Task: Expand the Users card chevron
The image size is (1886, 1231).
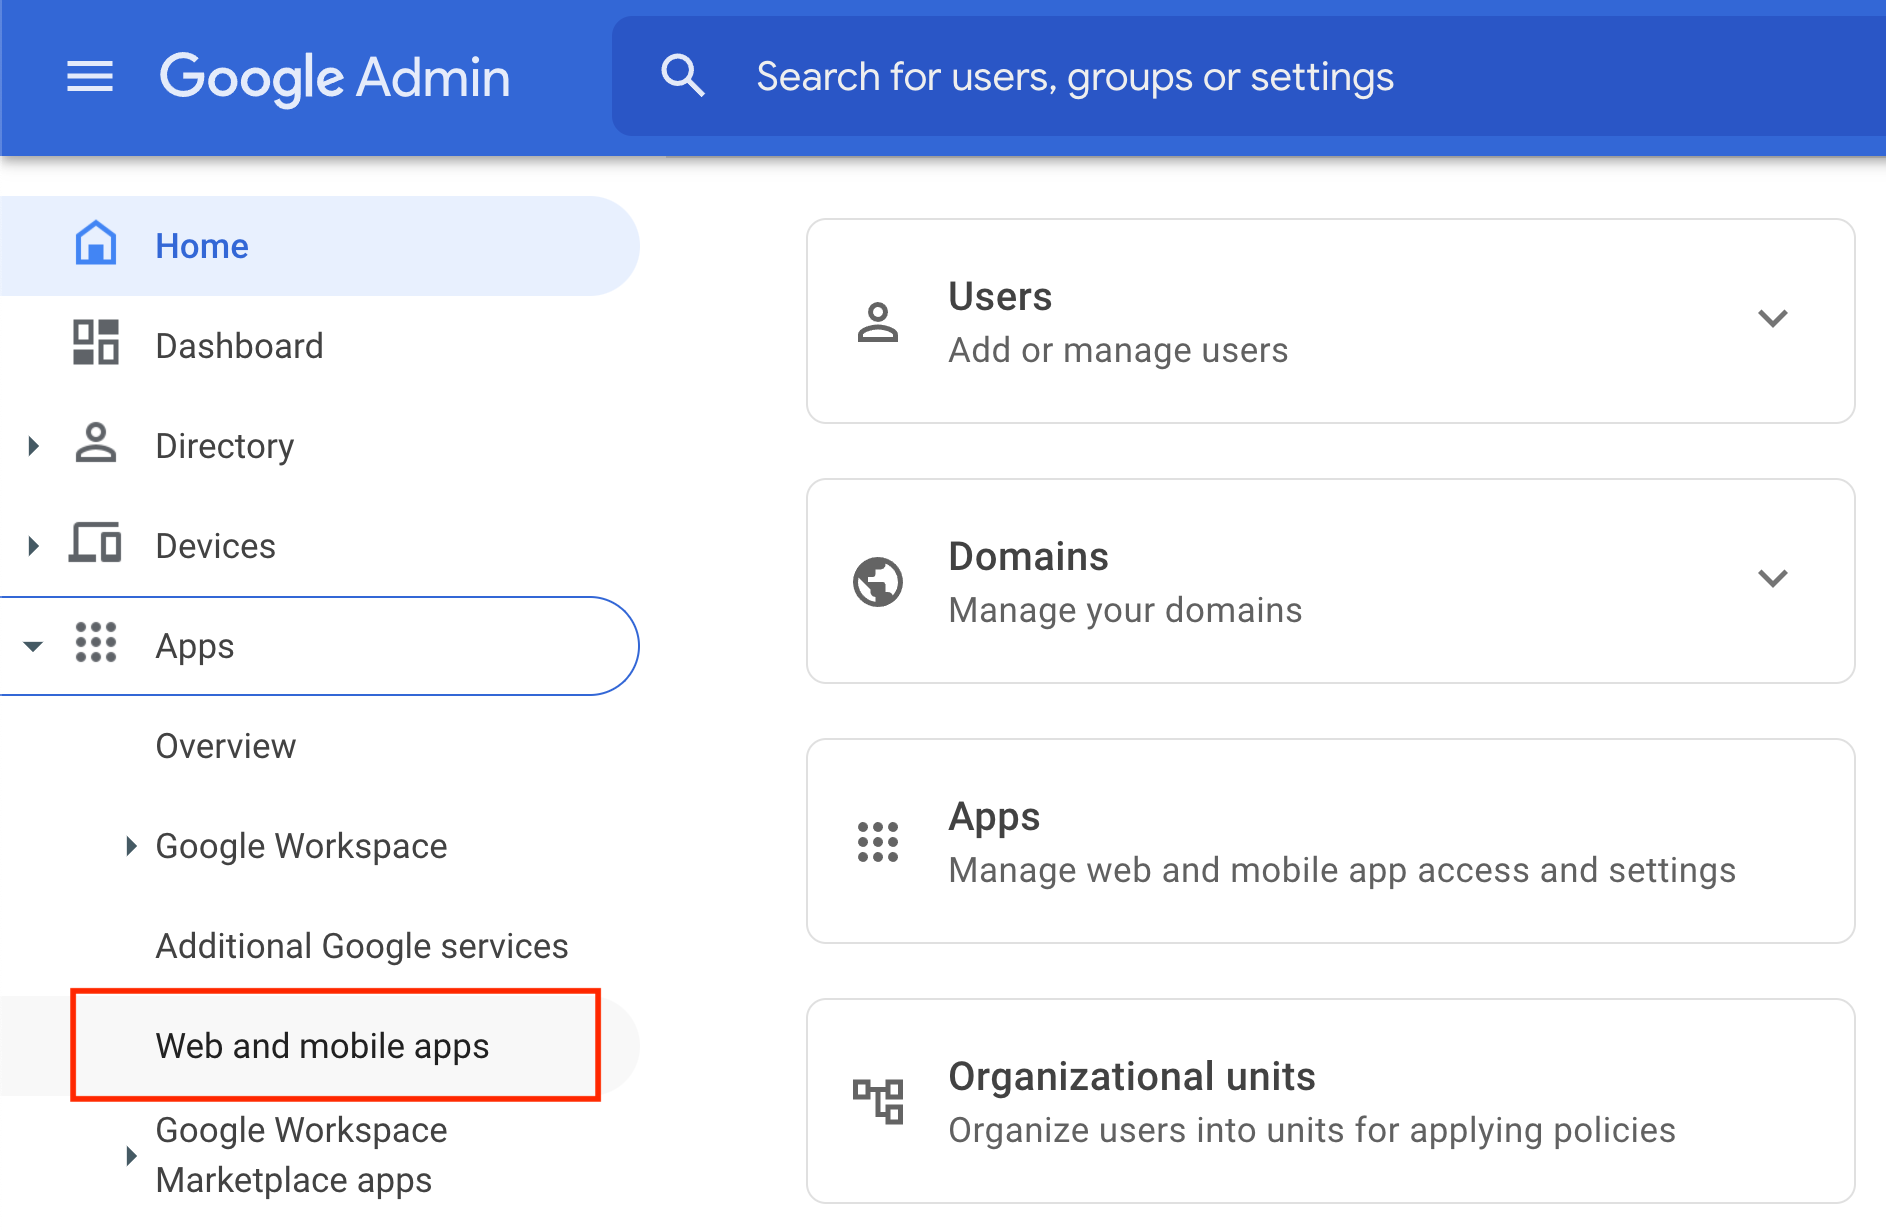Action: coord(1773,319)
